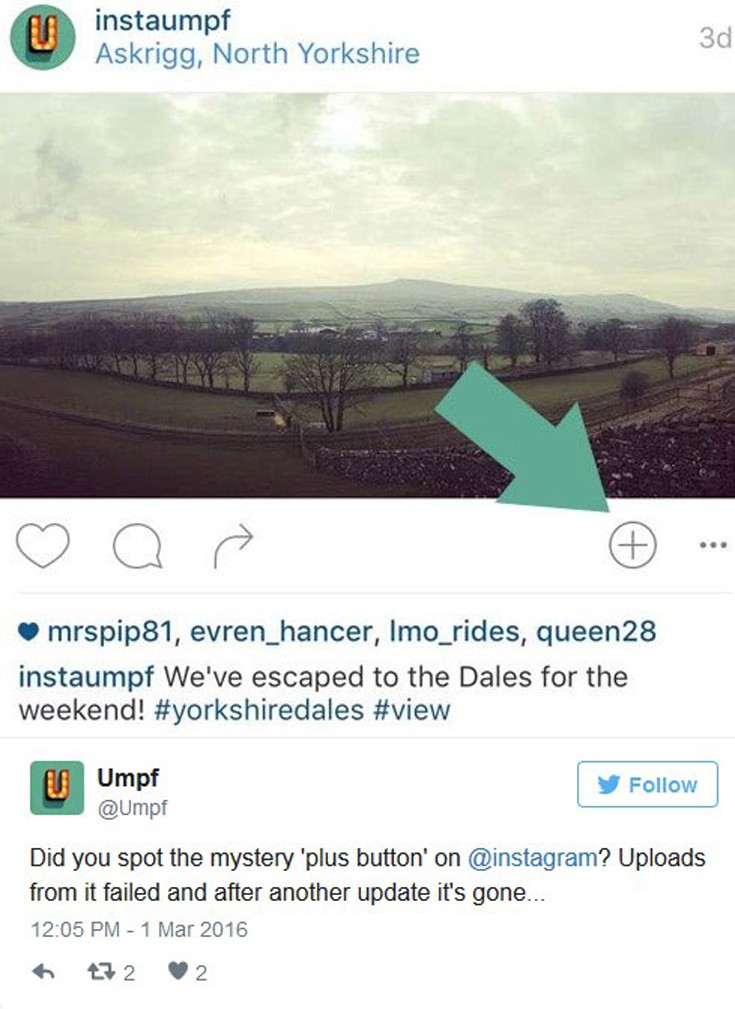Tap the circled plus button
This screenshot has width=735, height=1009.
(x=633, y=545)
